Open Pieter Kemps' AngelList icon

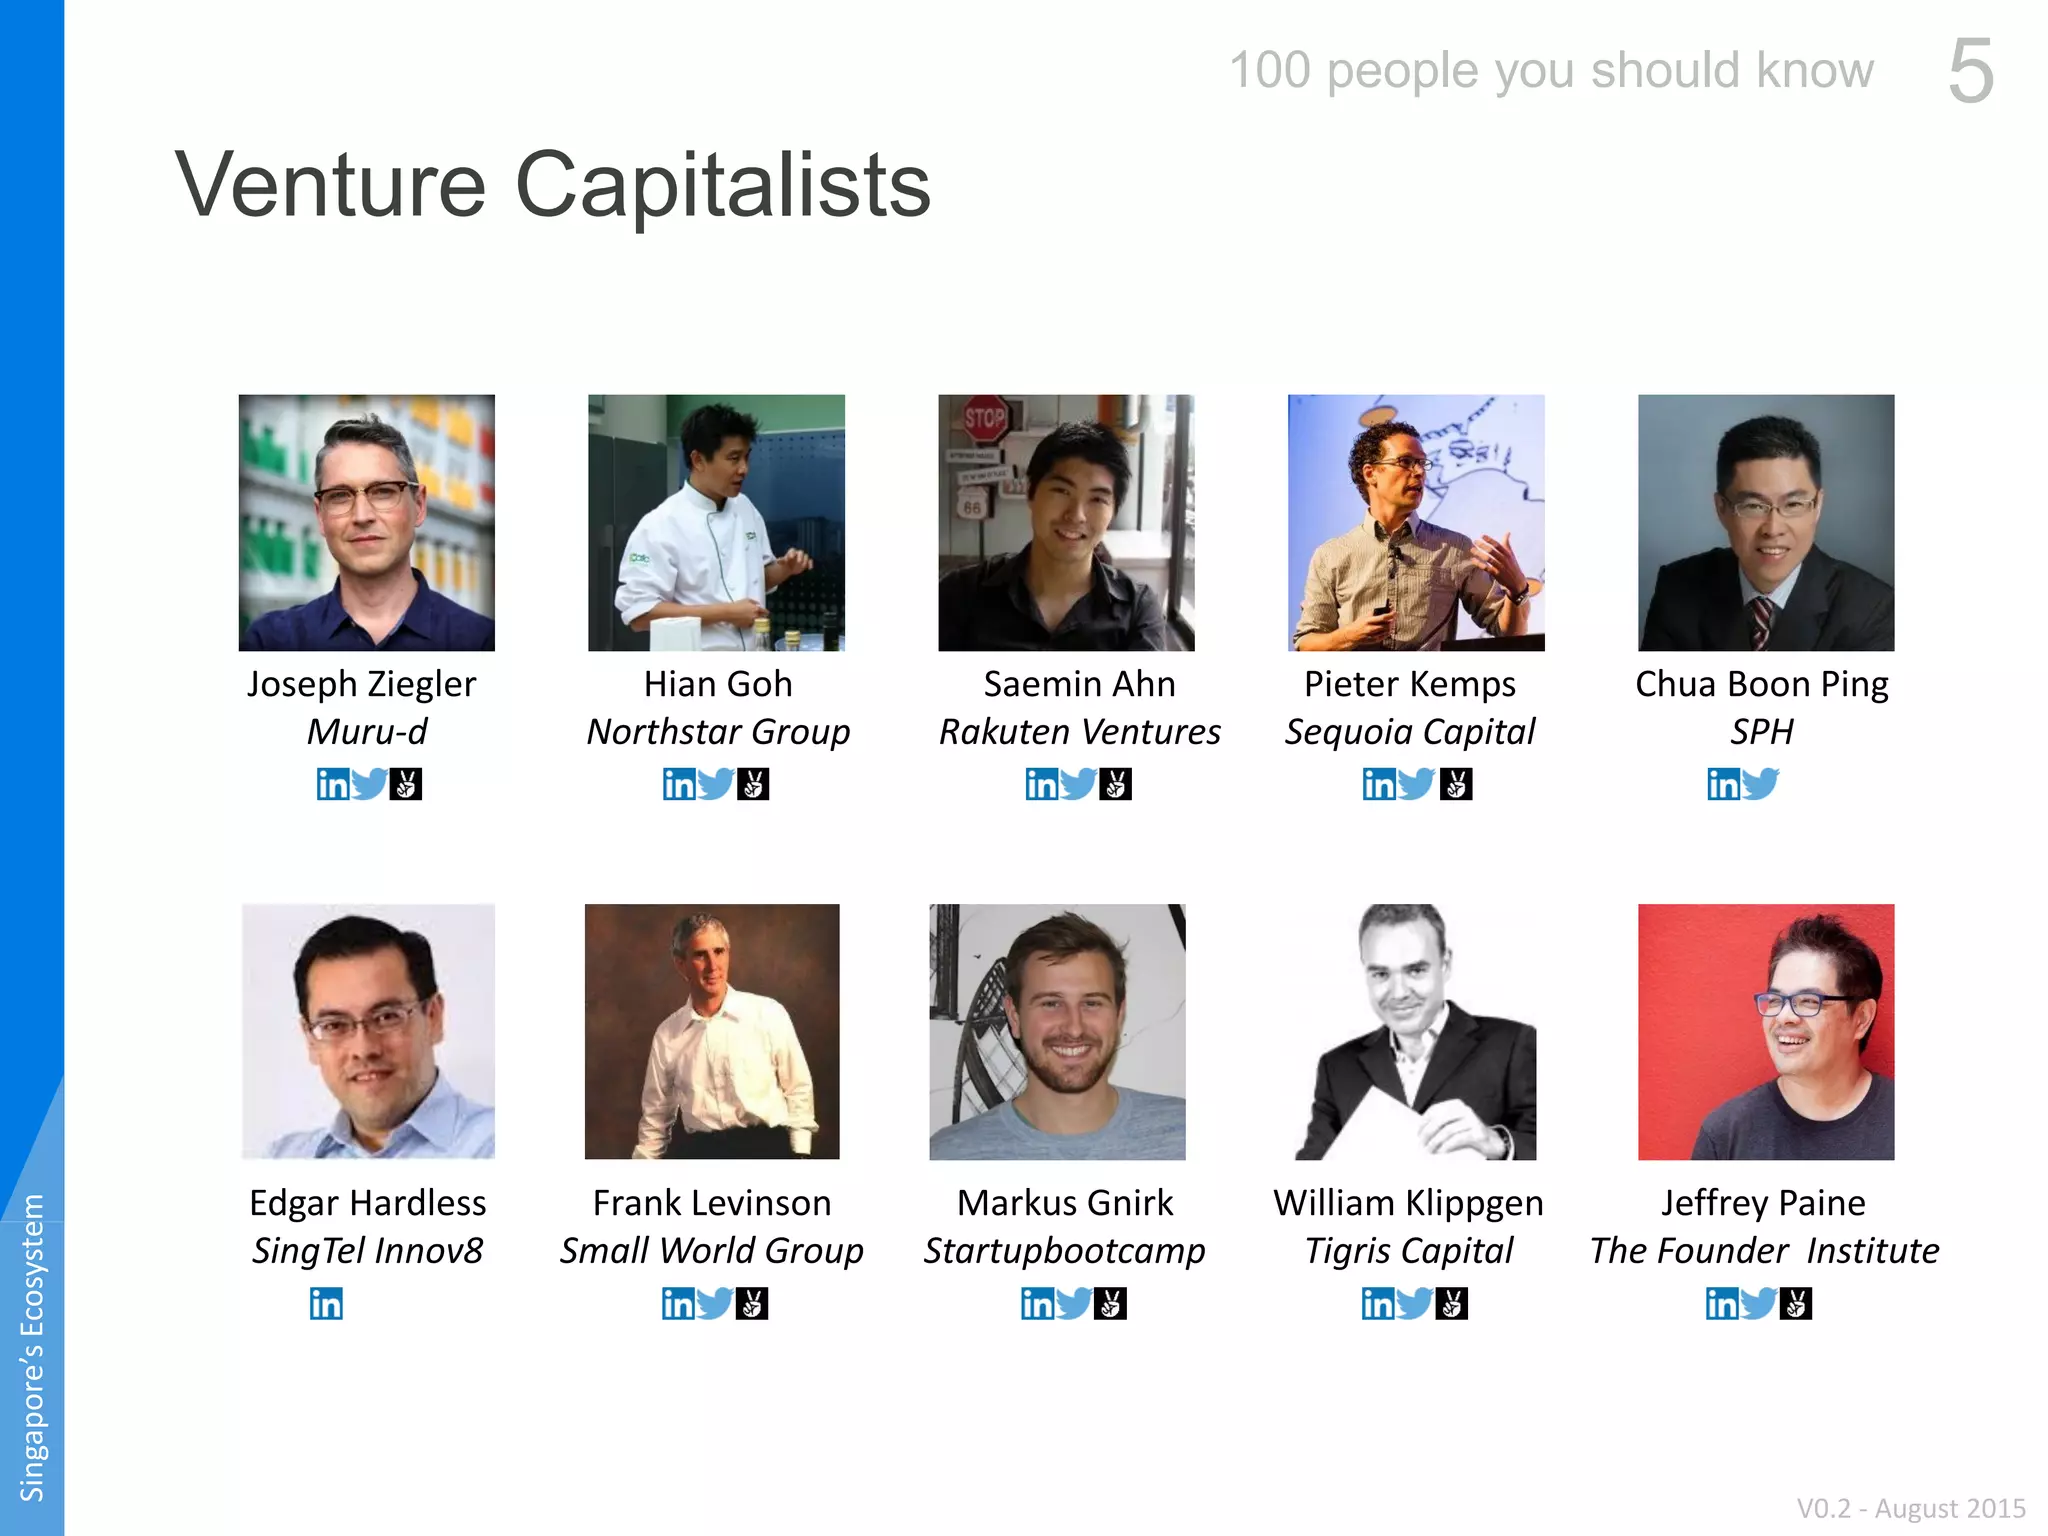[1456, 784]
